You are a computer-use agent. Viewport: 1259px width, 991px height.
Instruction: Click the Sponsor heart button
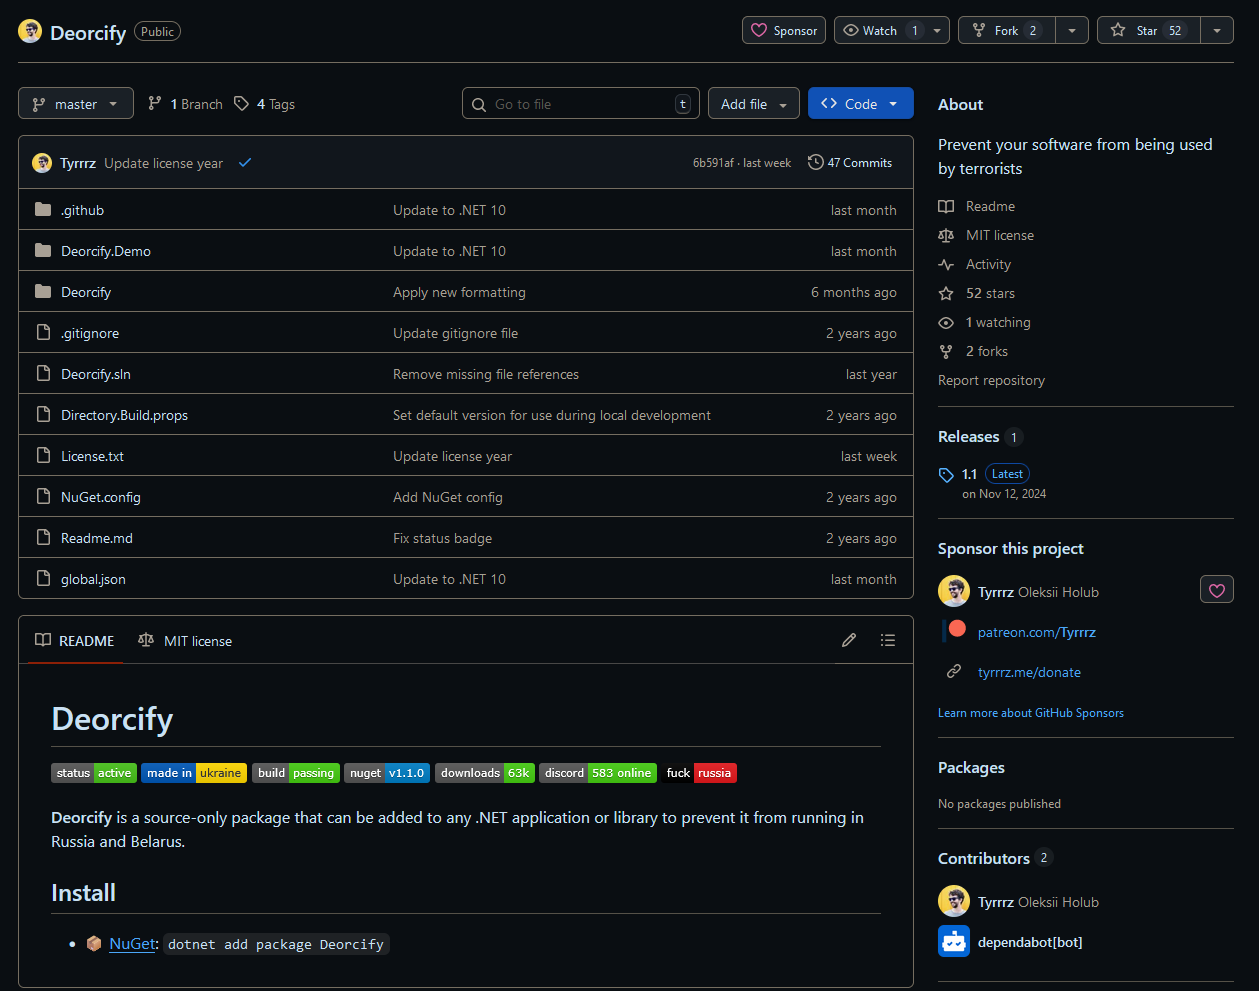coord(784,30)
